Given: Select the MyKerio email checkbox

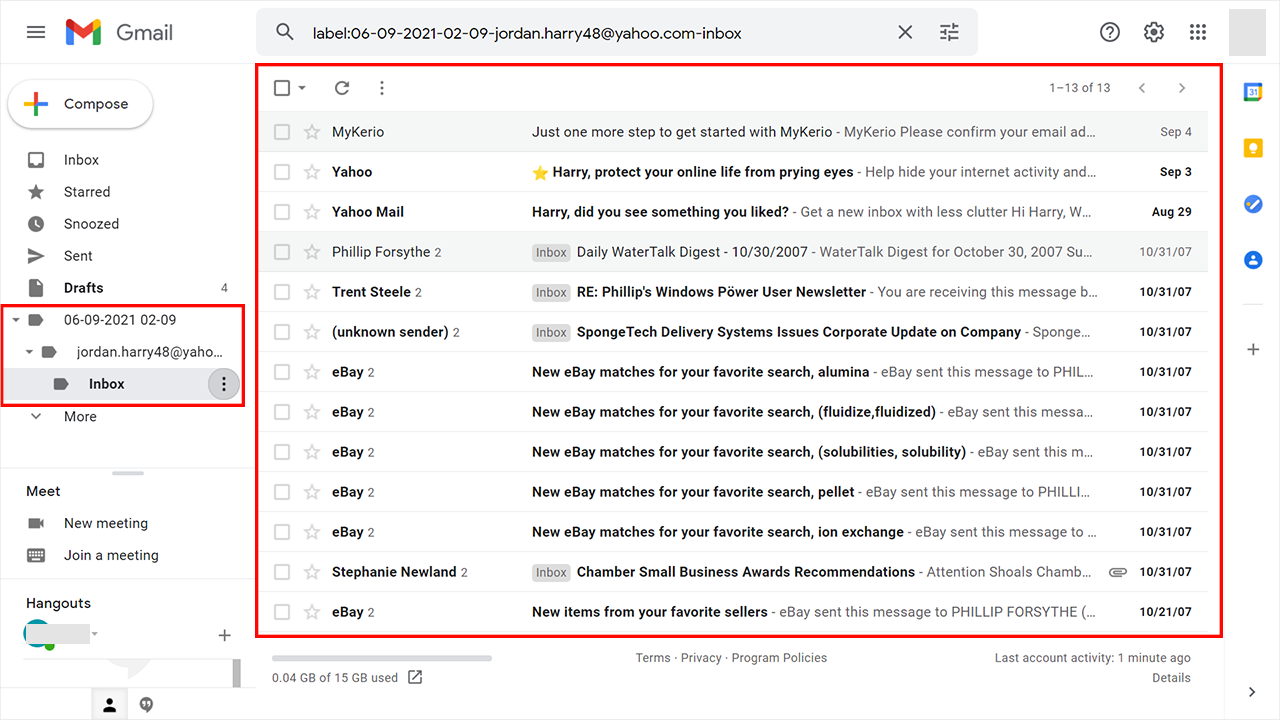Looking at the screenshot, I should (x=282, y=132).
